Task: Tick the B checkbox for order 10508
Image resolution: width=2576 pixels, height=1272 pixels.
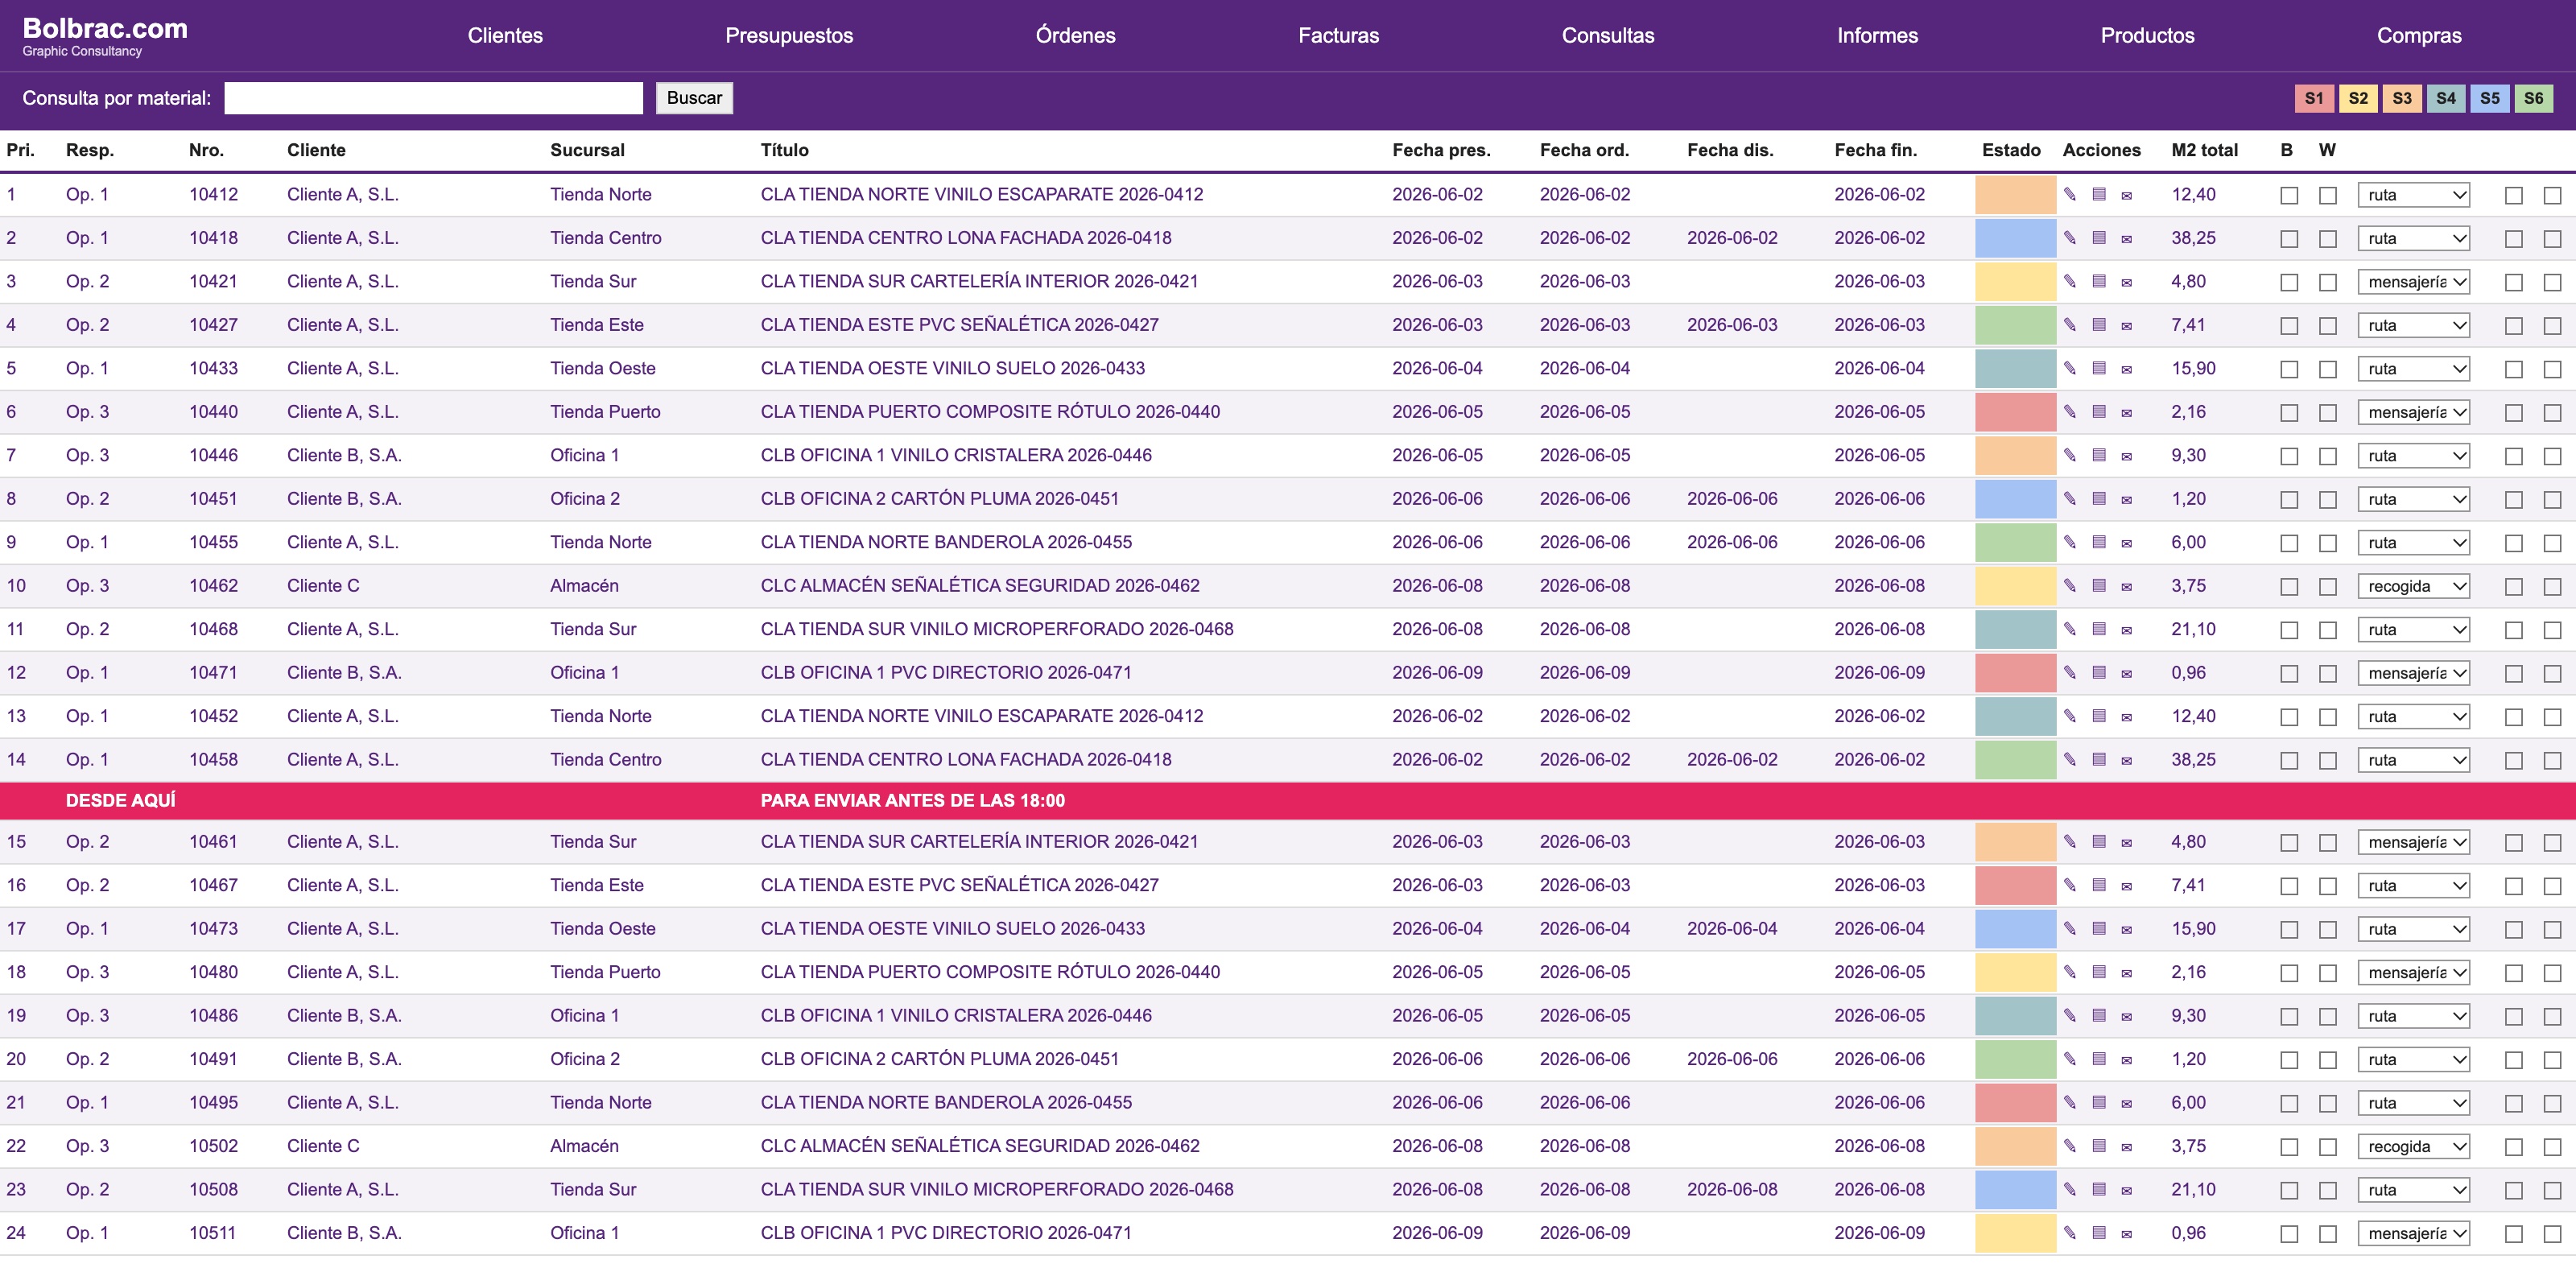Action: pyautogui.click(x=2289, y=1191)
